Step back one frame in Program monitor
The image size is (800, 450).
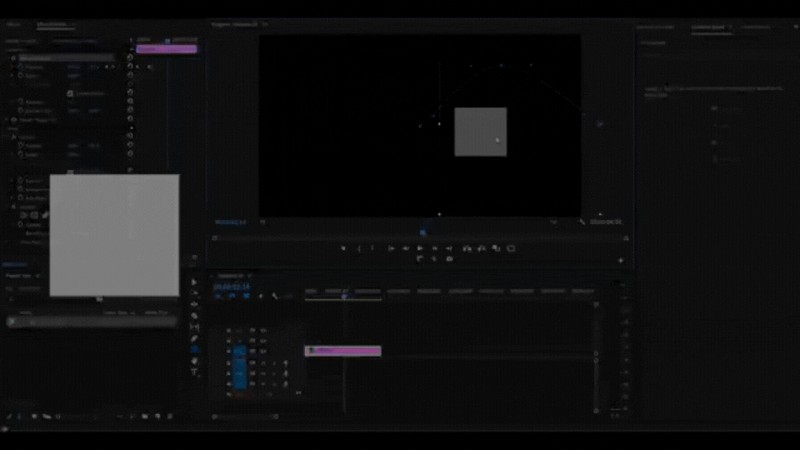tap(406, 248)
